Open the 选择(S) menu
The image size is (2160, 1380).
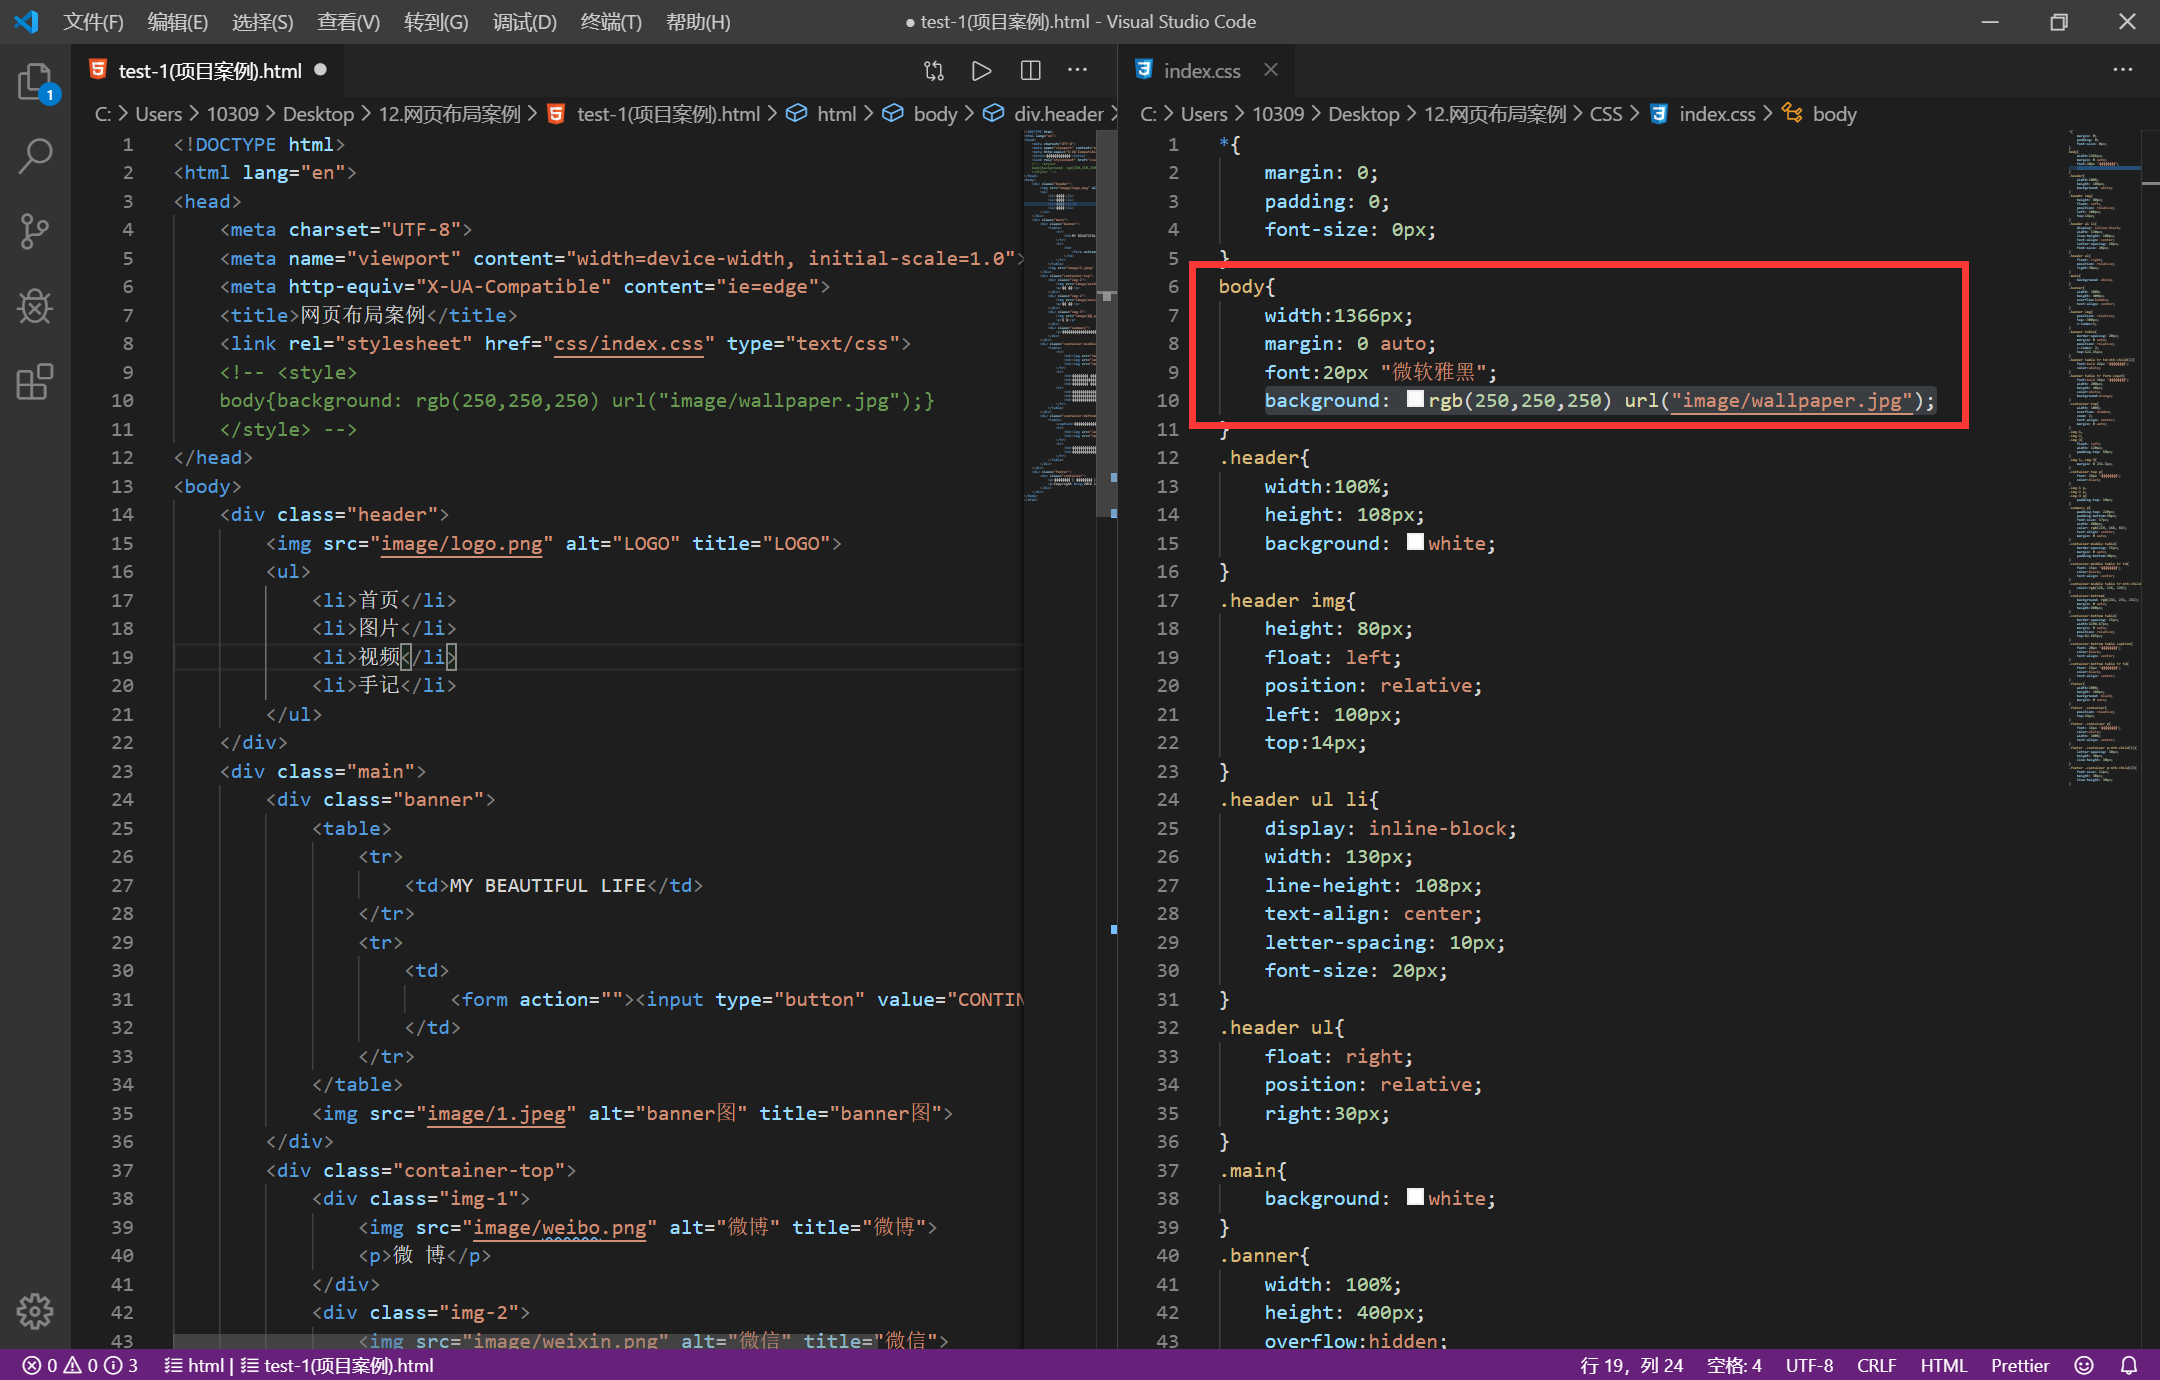coord(262,22)
